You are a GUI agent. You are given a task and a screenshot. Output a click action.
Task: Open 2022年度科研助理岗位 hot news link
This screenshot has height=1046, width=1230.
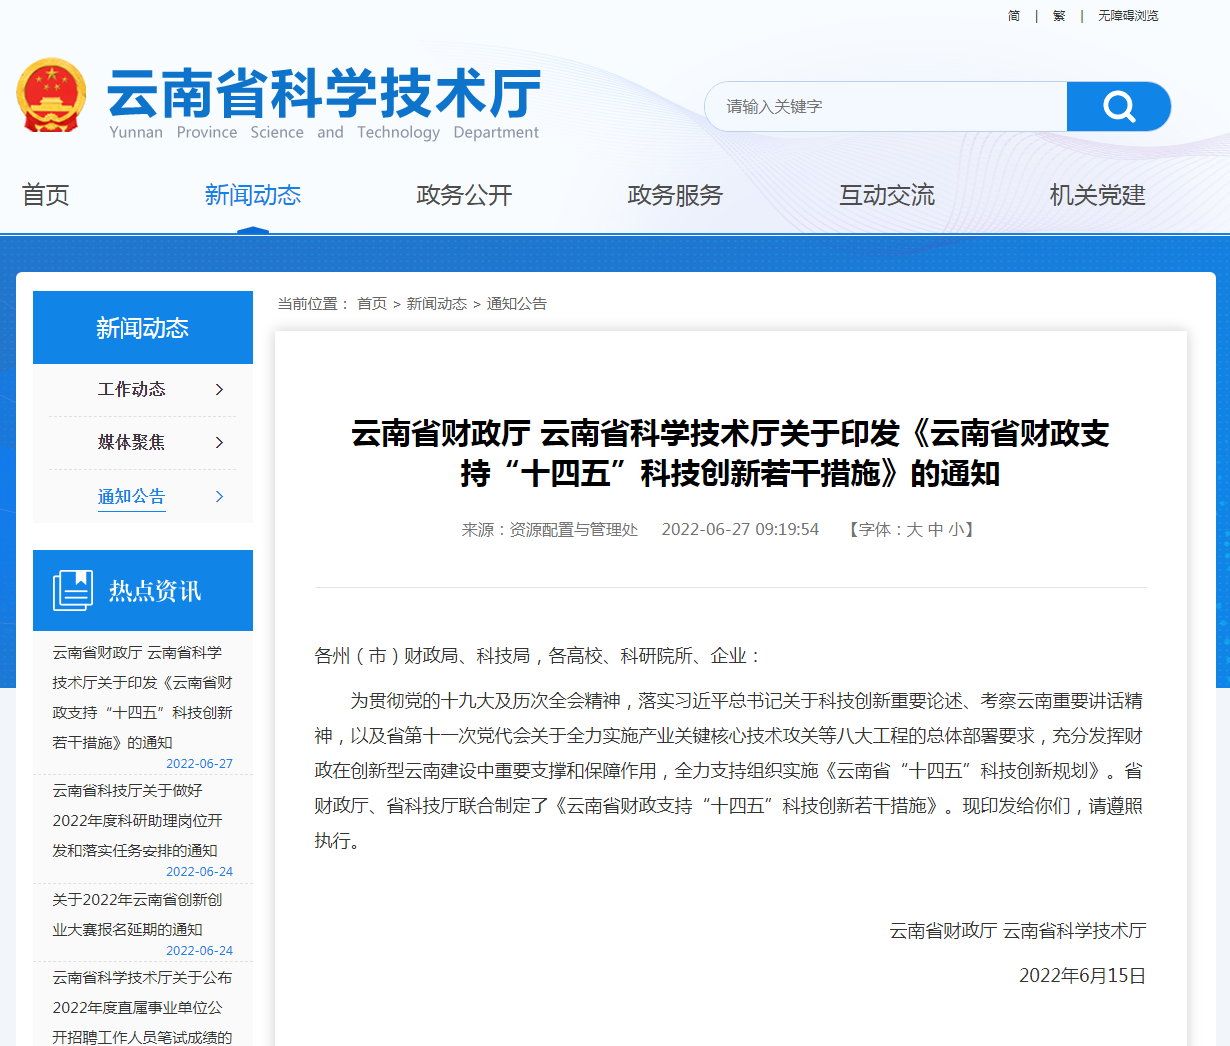(137, 820)
